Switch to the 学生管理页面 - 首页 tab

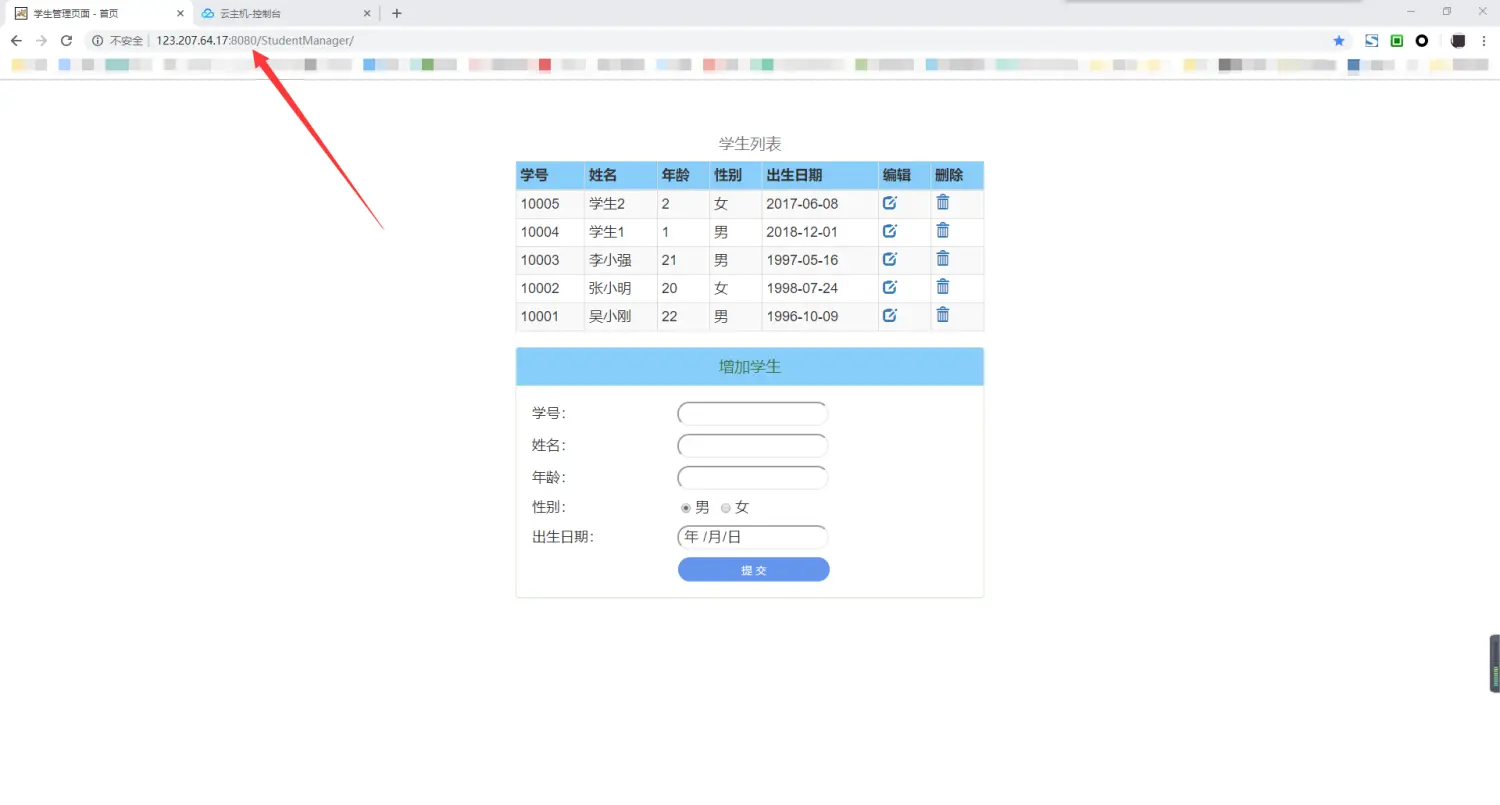(x=96, y=14)
